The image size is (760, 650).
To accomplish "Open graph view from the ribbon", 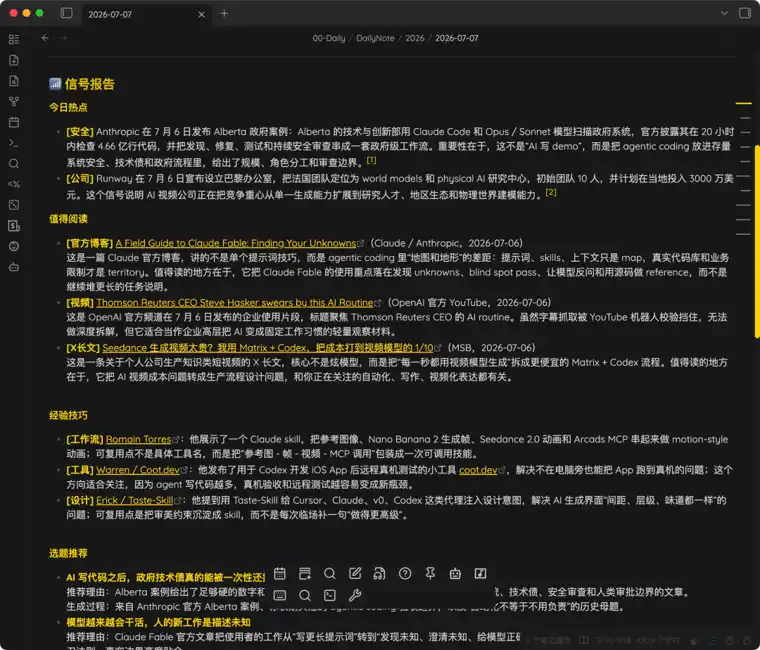I will 14,101.
